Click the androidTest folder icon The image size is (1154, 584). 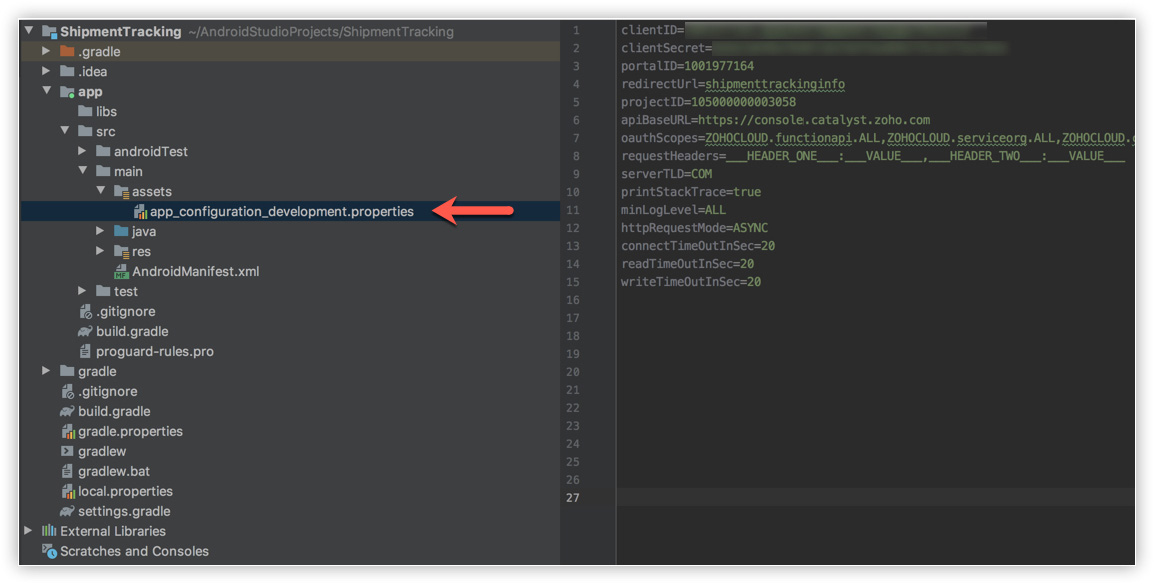point(103,151)
